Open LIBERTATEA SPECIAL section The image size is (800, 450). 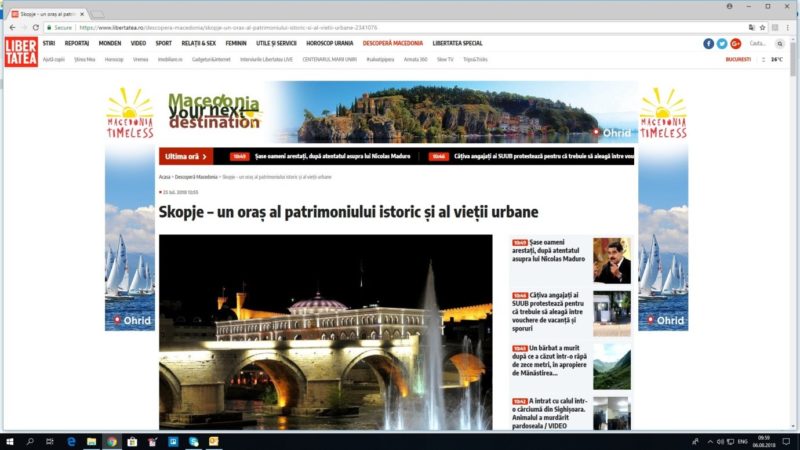tap(457, 43)
